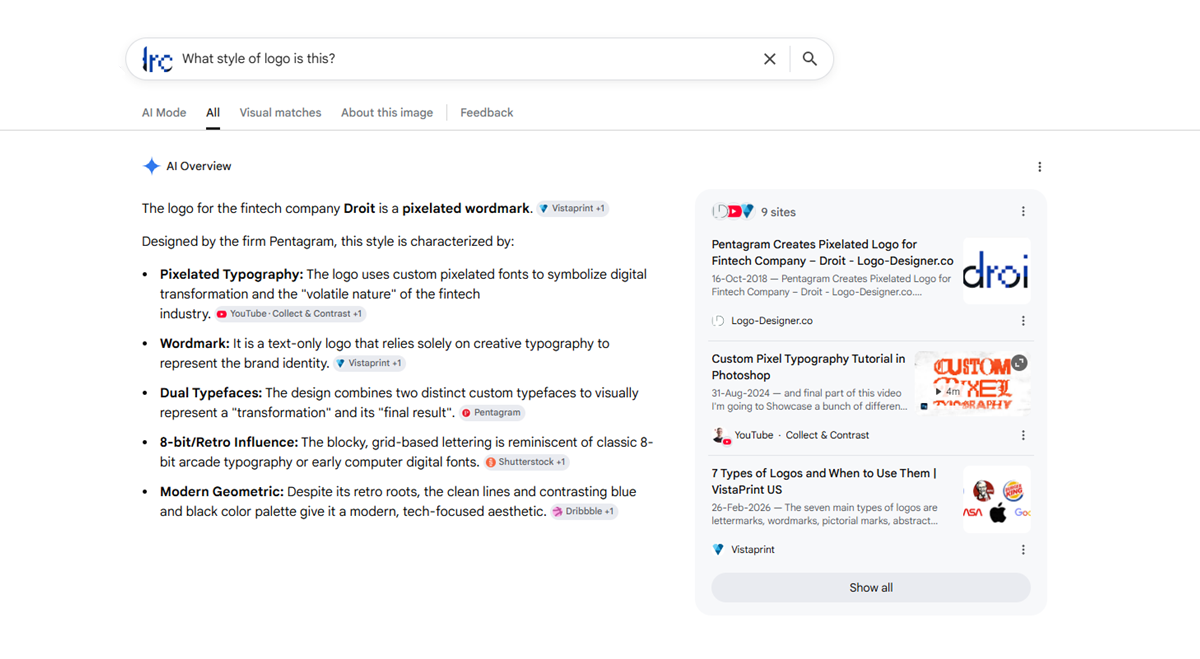This screenshot has width=1200, height=659.
Task: Open 7 Types of Logos VistaPrint link
Action: [824, 482]
